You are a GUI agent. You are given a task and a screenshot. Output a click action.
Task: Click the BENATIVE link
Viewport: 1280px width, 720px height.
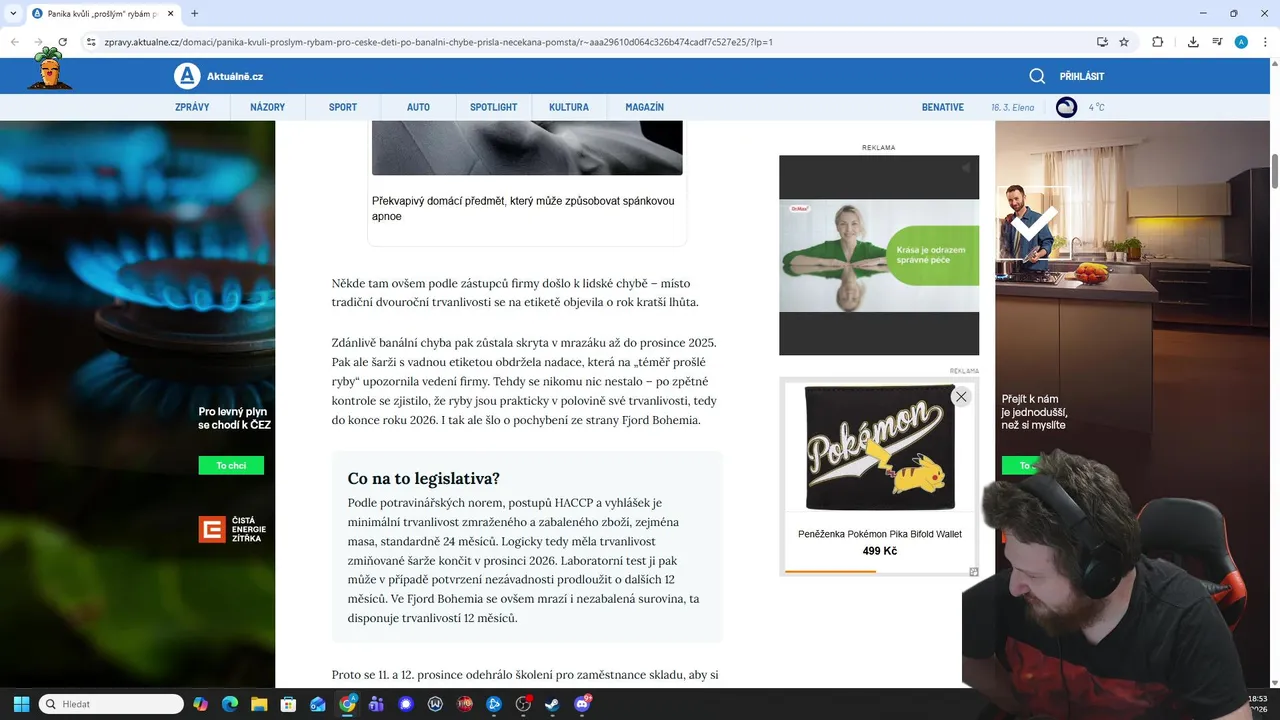click(x=943, y=107)
